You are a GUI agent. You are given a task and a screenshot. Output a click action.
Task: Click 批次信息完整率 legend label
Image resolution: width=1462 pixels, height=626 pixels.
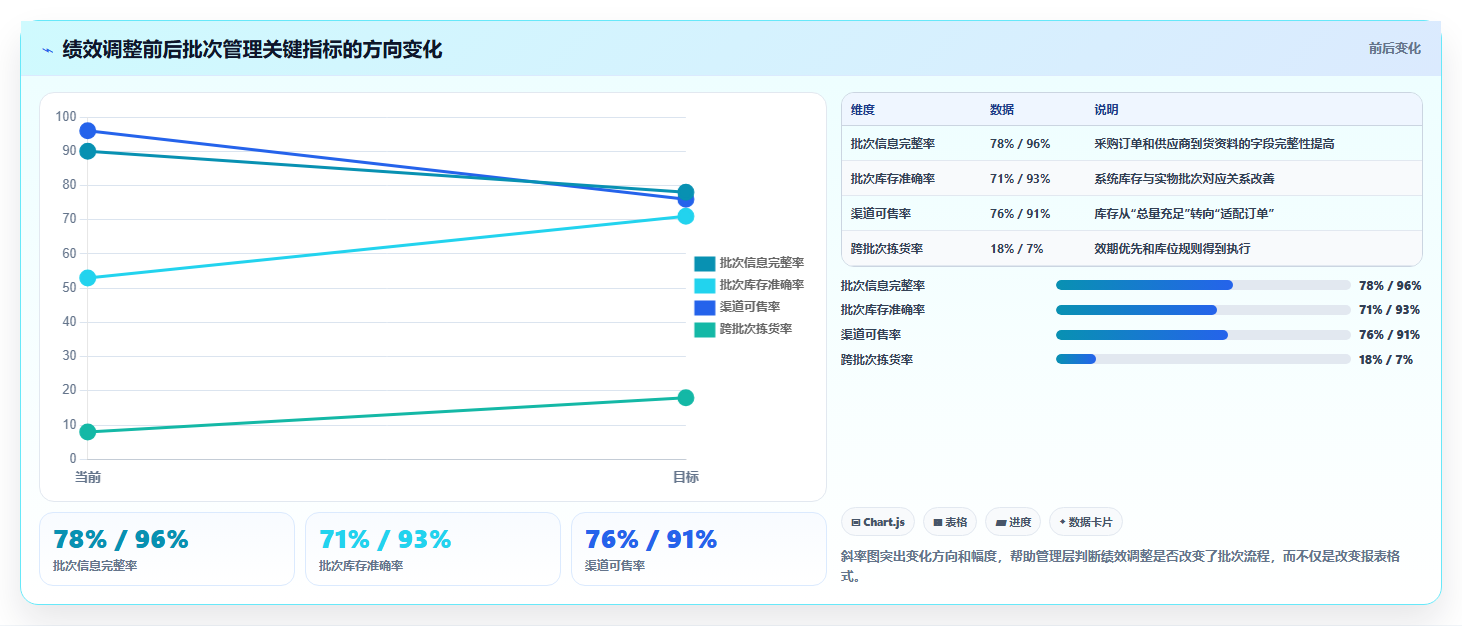click(762, 263)
